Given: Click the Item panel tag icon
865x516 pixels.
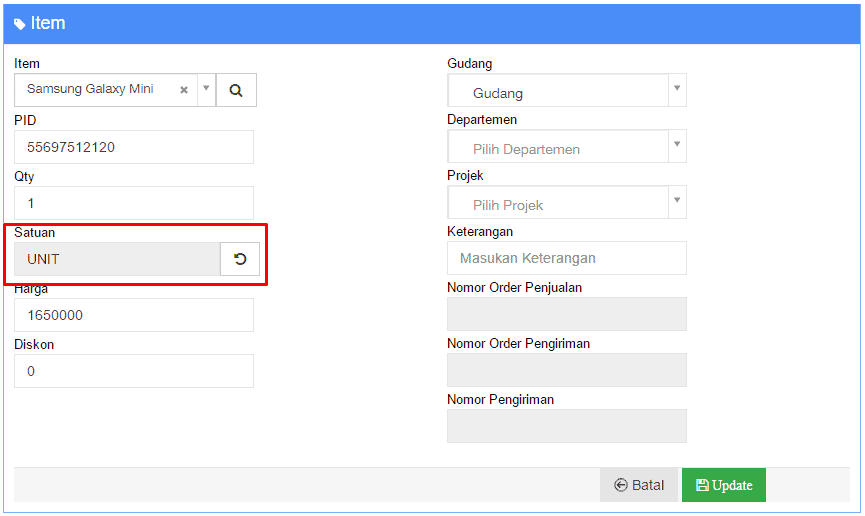Looking at the screenshot, I should (x=19, y=24).
